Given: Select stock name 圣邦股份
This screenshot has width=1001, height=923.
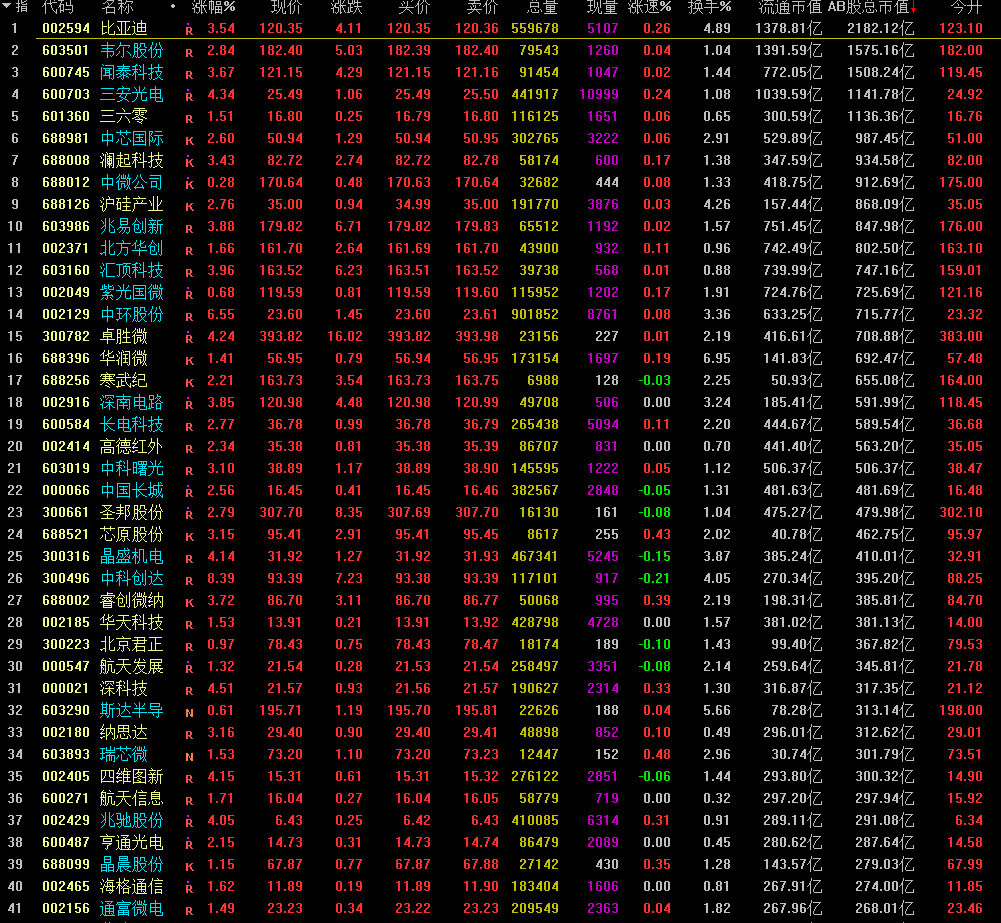Looking at the screenshot, I should tap(132, 512).
